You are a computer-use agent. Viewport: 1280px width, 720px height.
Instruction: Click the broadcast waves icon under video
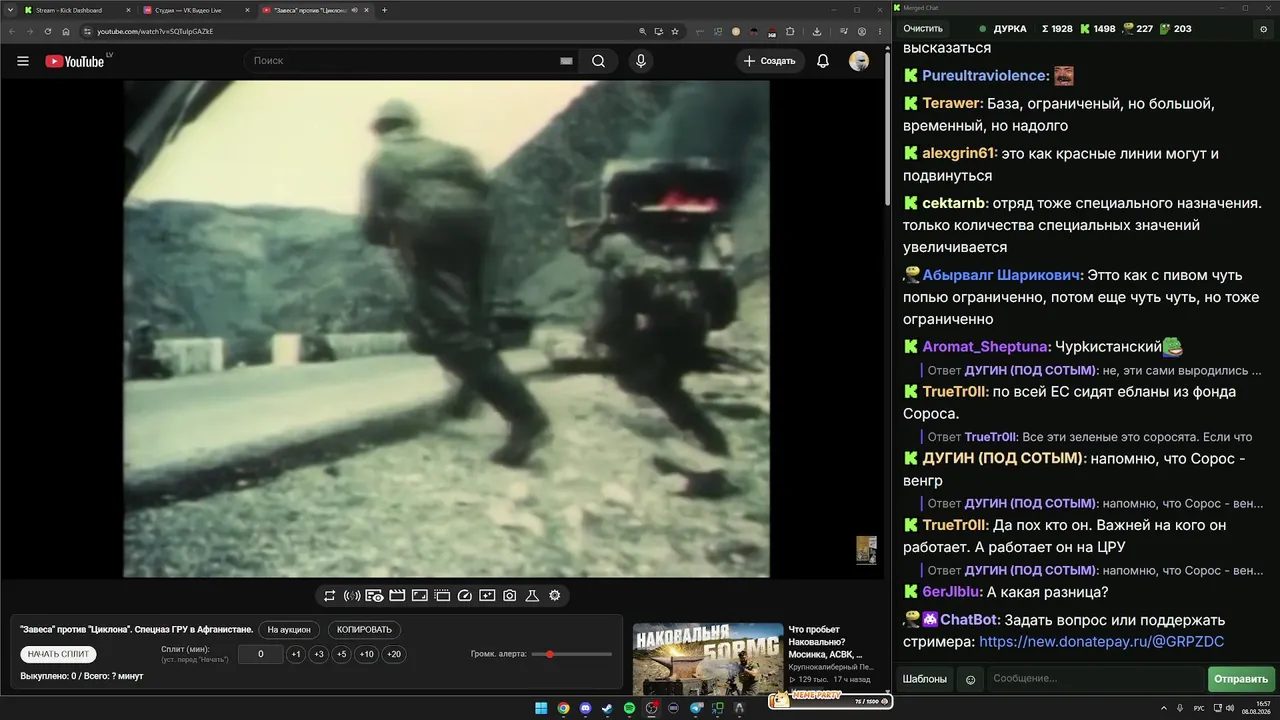tap(352, 595)
